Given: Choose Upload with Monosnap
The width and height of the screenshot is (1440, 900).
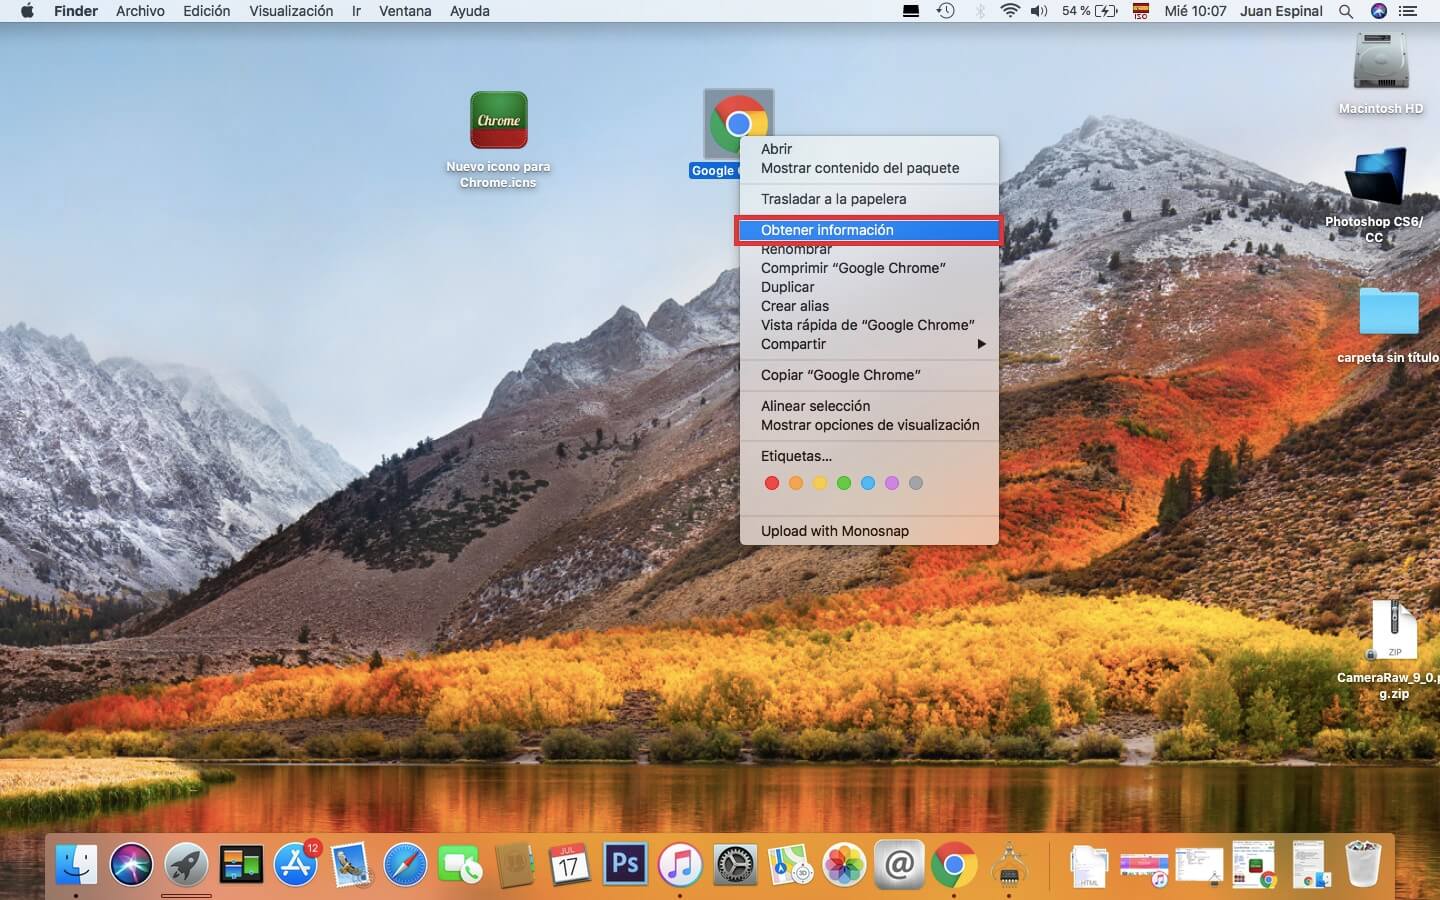Looking at the screenshot, I should [869, 531].
